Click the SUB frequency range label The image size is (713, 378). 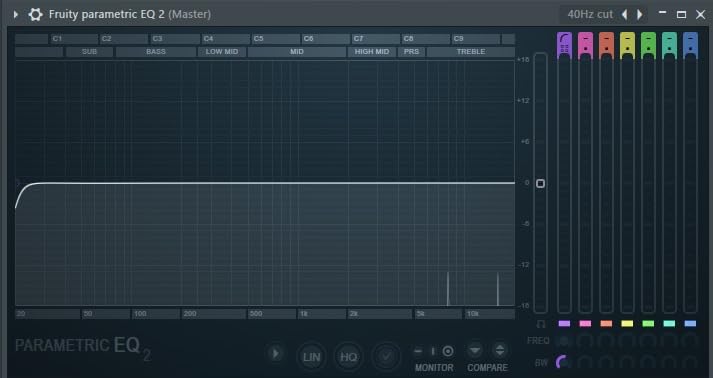[x=90, y=52]
